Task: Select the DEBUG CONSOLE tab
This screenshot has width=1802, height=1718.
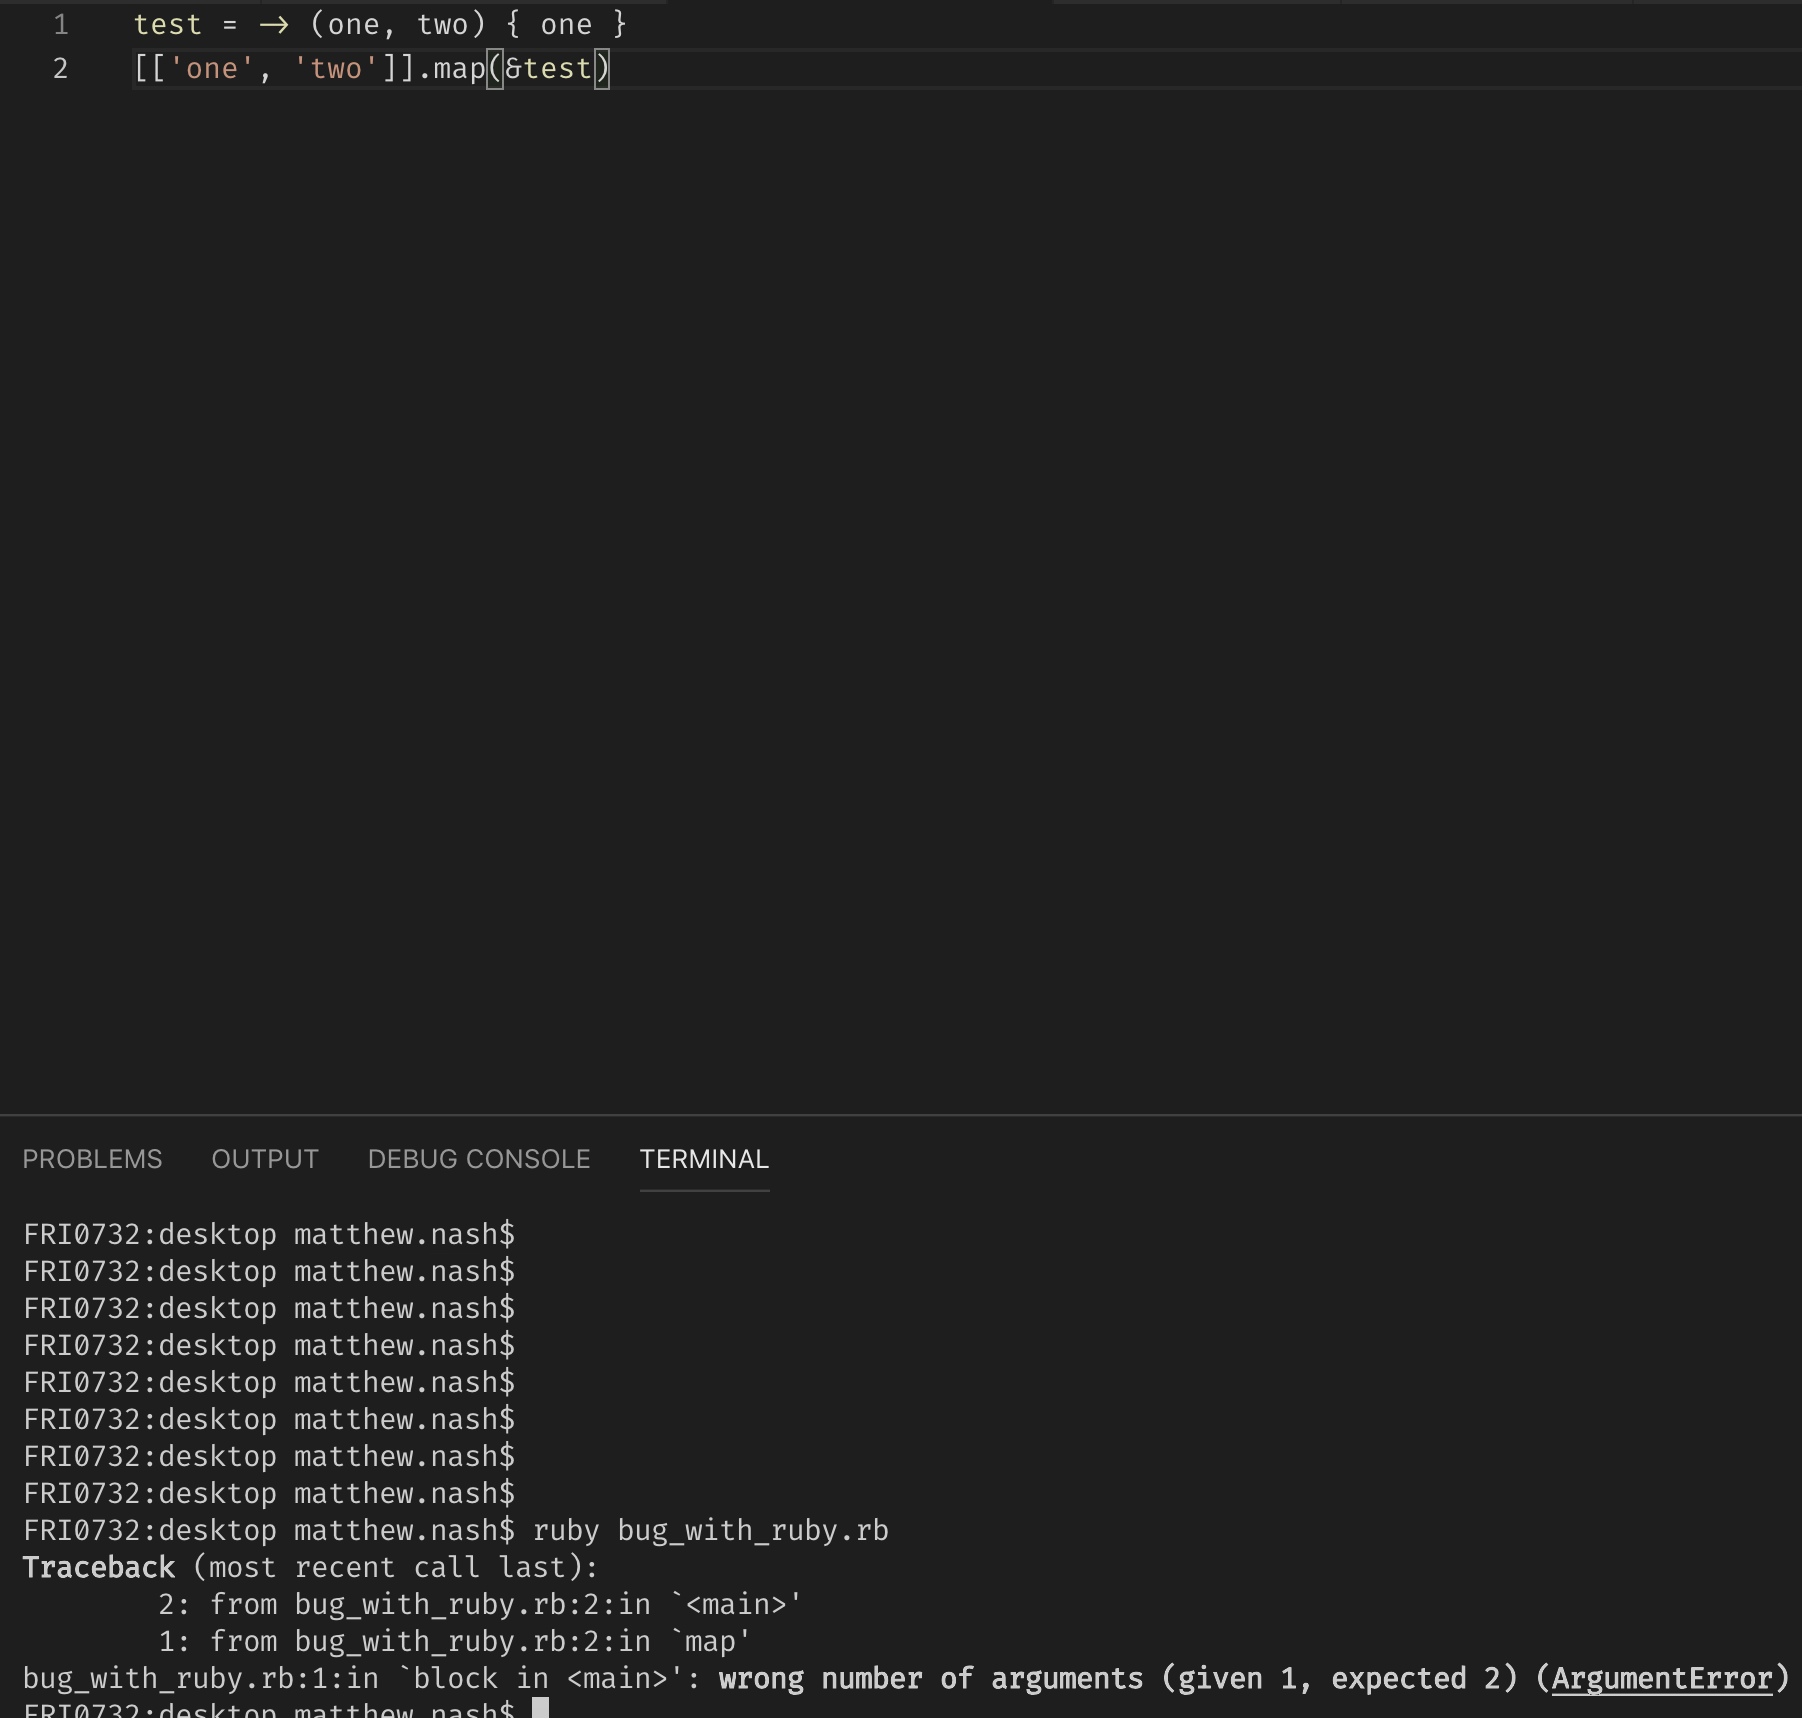Action: click(479, 1159)
